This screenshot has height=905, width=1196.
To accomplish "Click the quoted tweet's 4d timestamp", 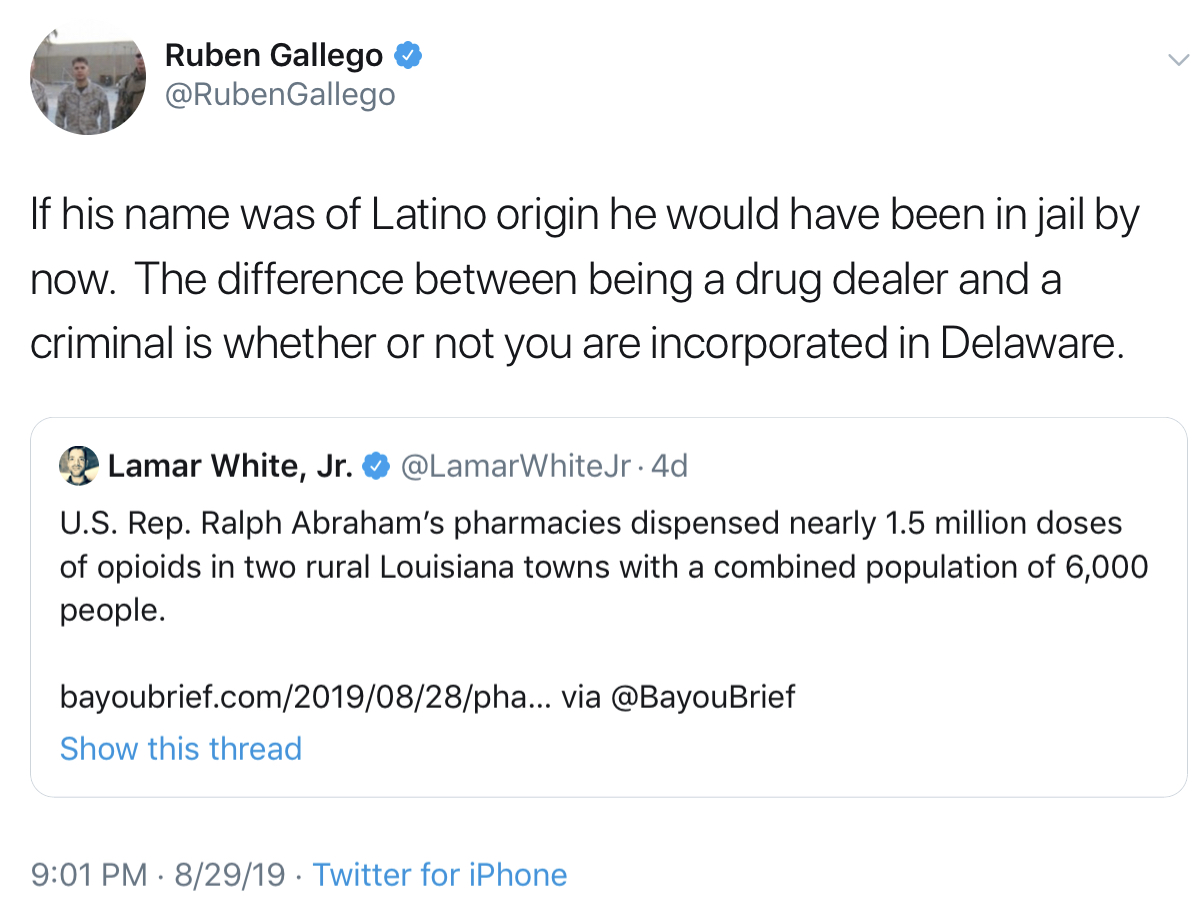I will click(670, 465).
